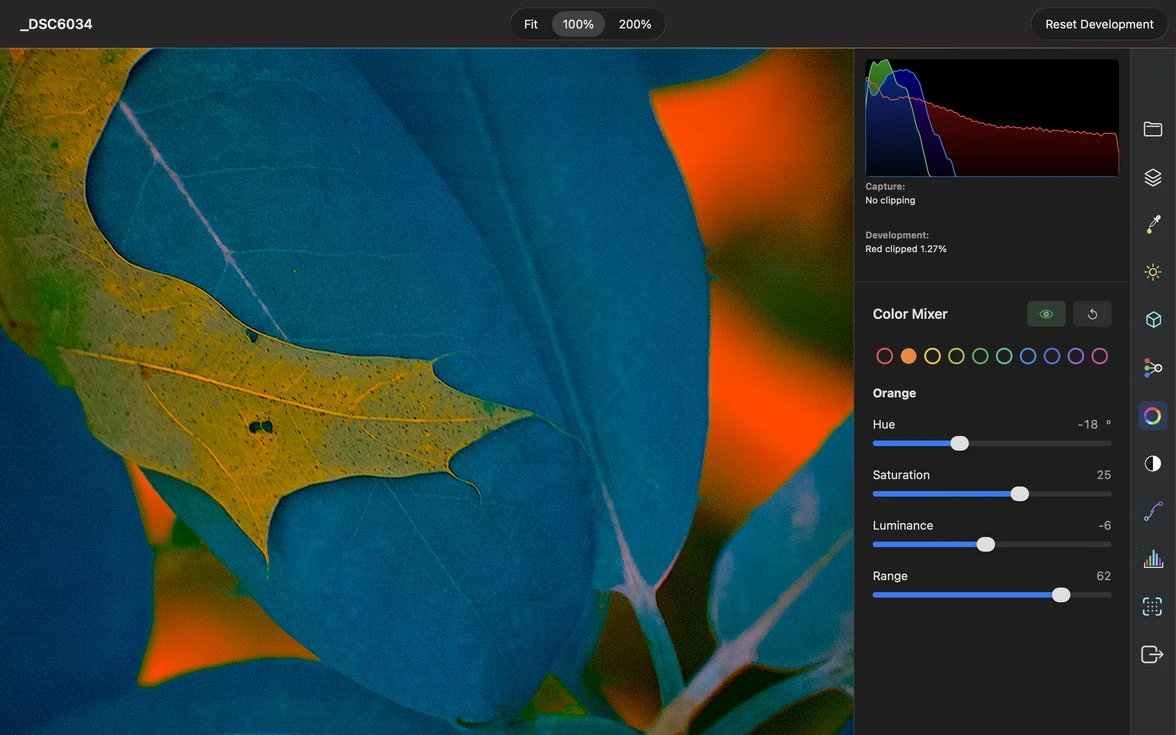Reset Color Mixer with the circular arrow
Viewport: 1176px width, 735px height.
click(x=1092, y=314)
